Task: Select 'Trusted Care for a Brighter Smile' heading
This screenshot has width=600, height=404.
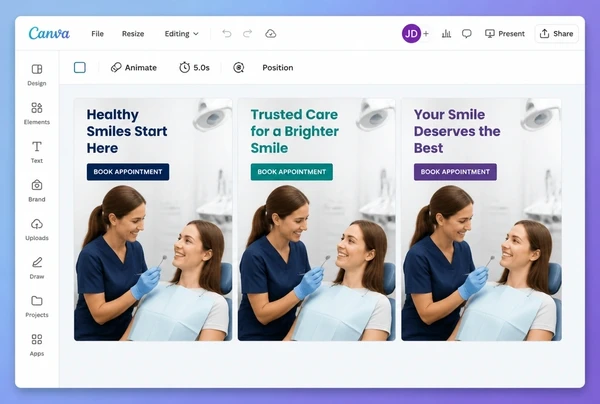Action: coord(295,131)
